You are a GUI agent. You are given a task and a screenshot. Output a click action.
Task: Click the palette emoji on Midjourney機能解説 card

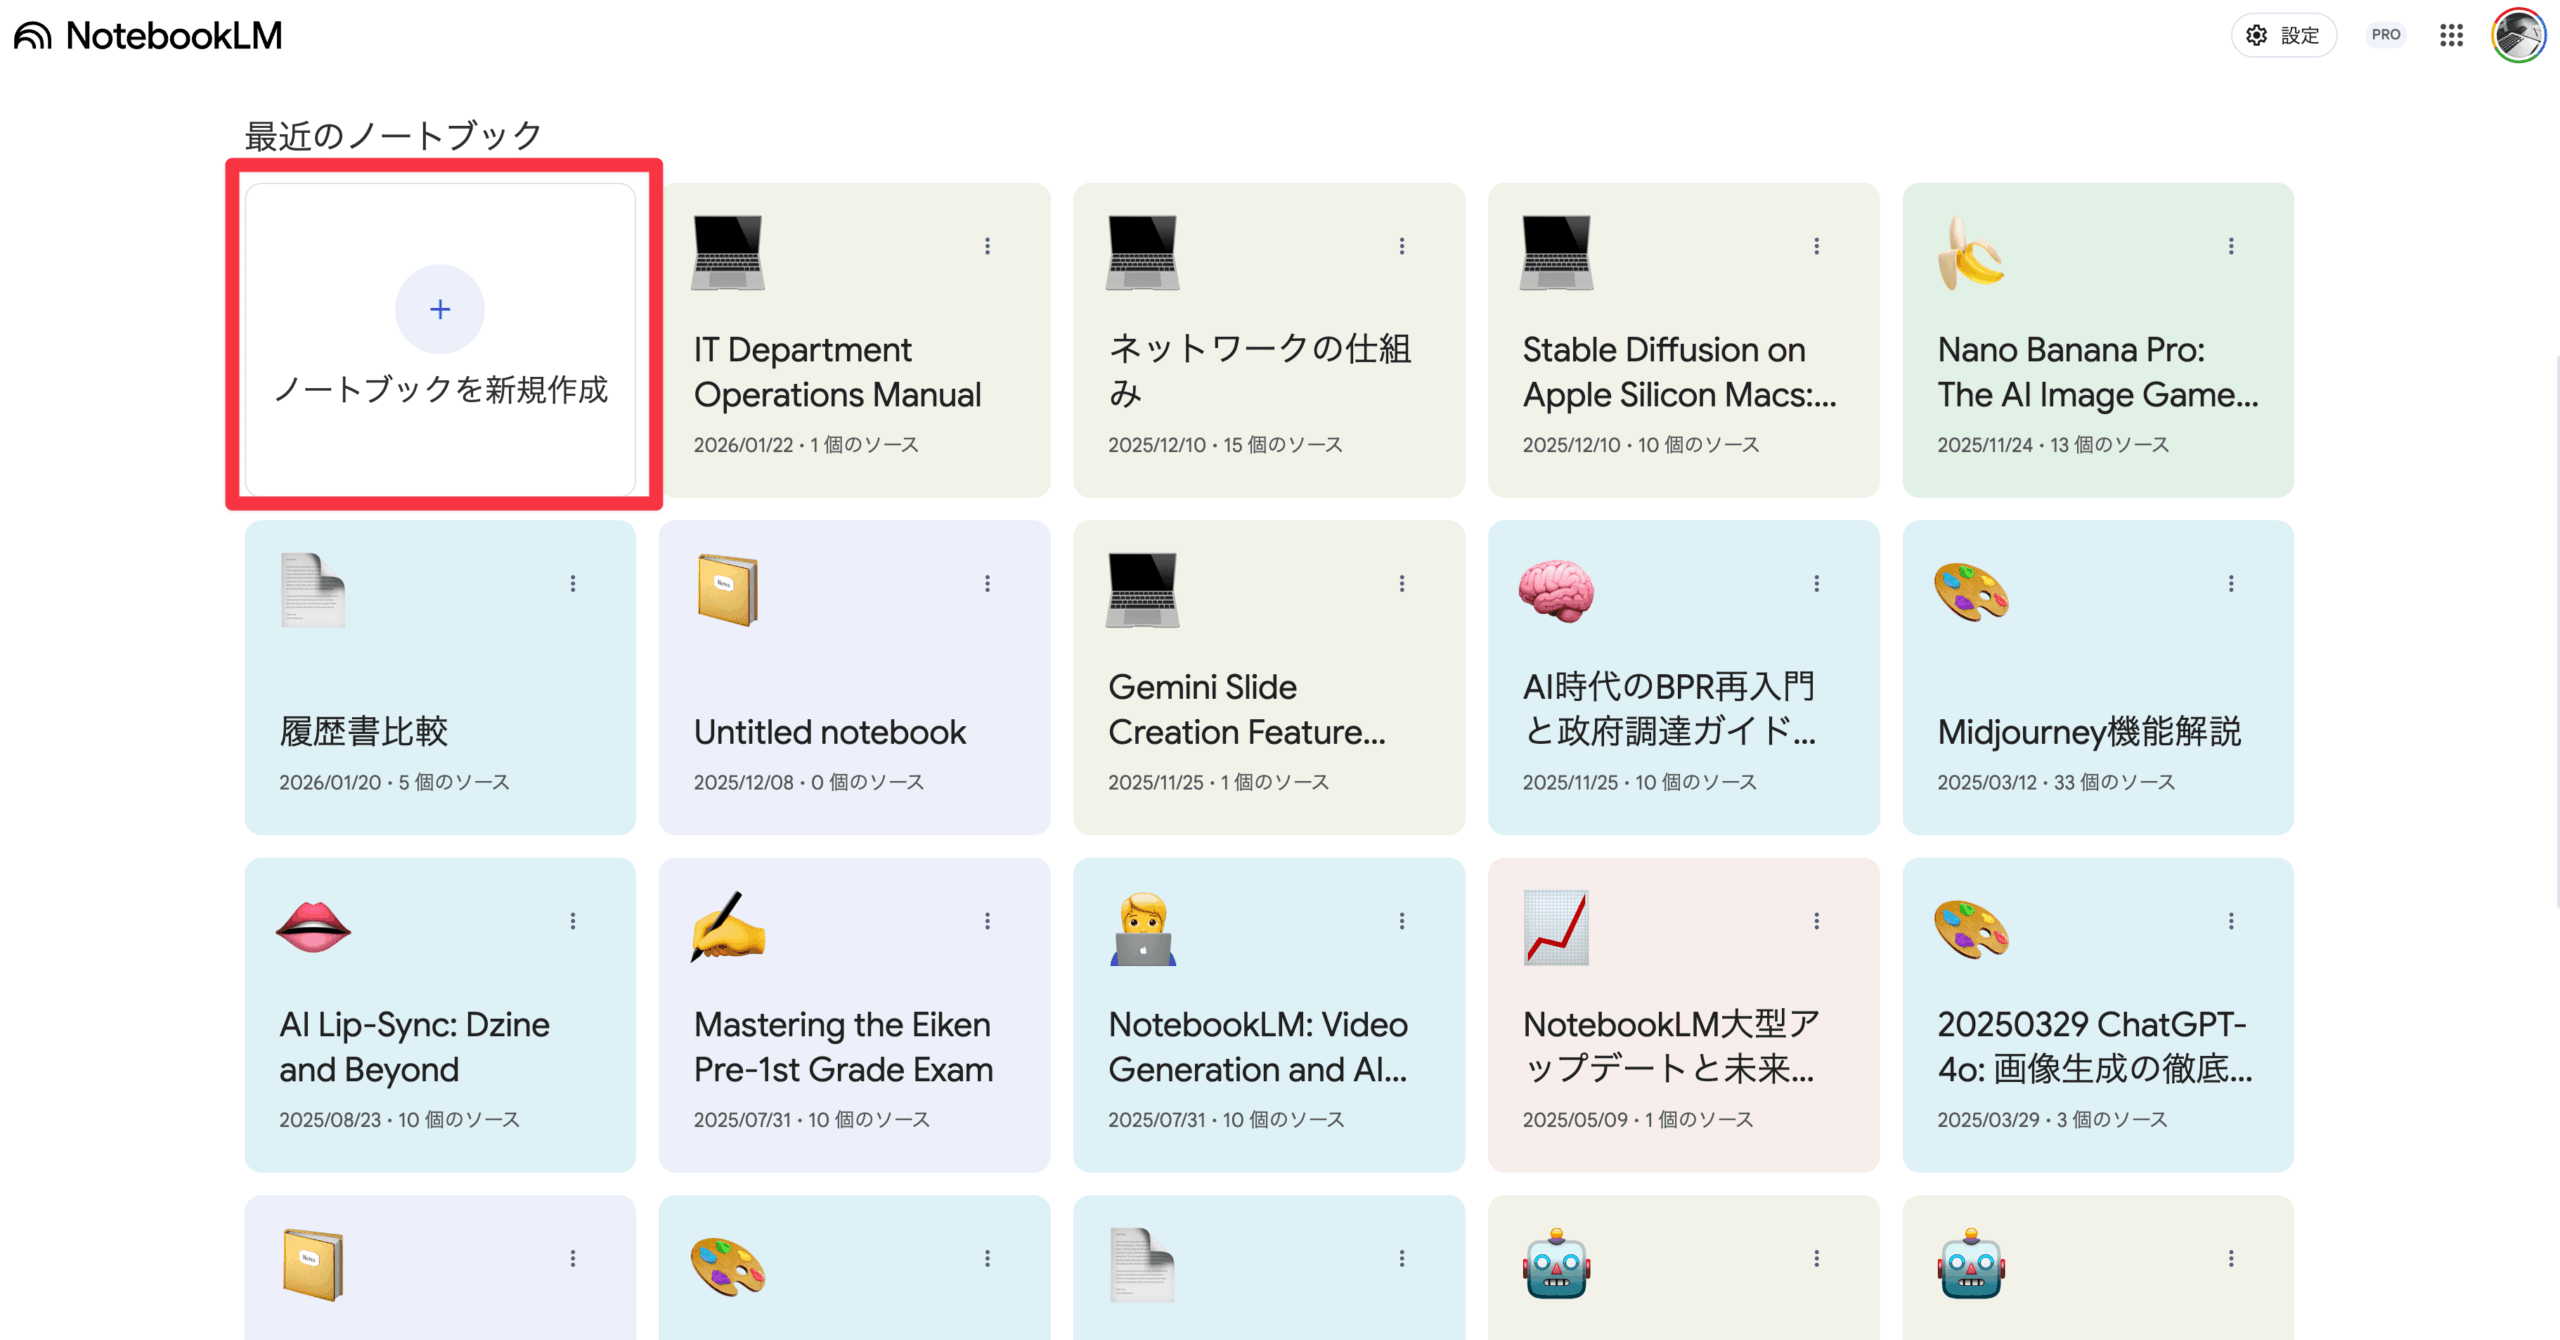(1971, 591)
